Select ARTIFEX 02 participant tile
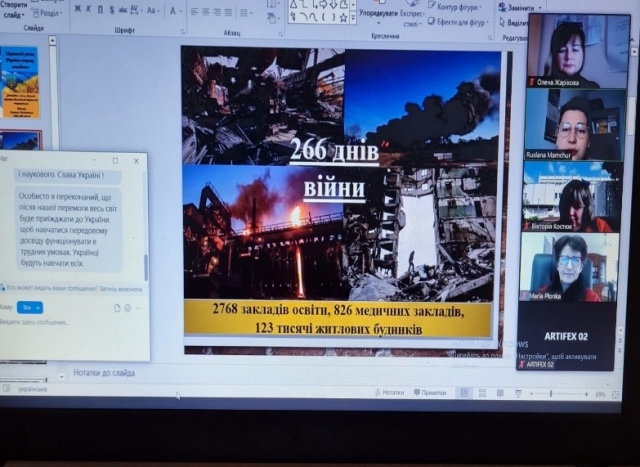The height and width of the screenshot is (467, 640). coord(566,336)
